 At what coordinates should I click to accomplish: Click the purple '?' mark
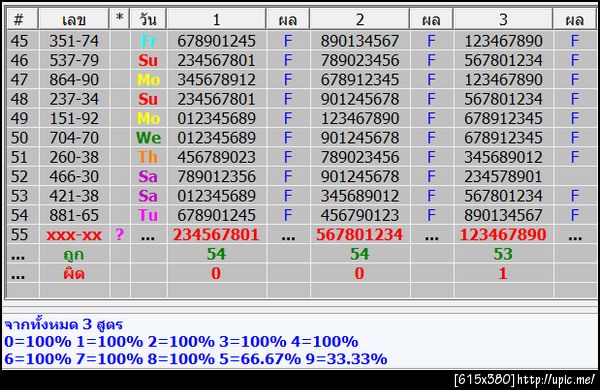pos(119,234)
